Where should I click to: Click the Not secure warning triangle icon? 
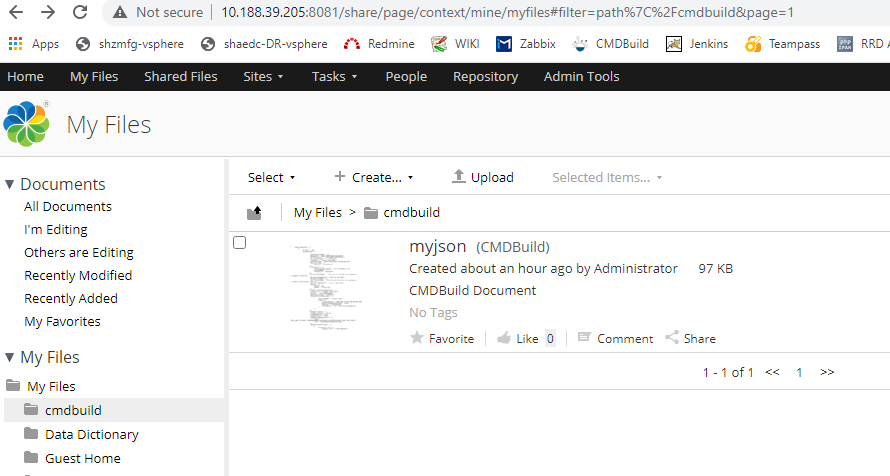(x=120, y=12)
